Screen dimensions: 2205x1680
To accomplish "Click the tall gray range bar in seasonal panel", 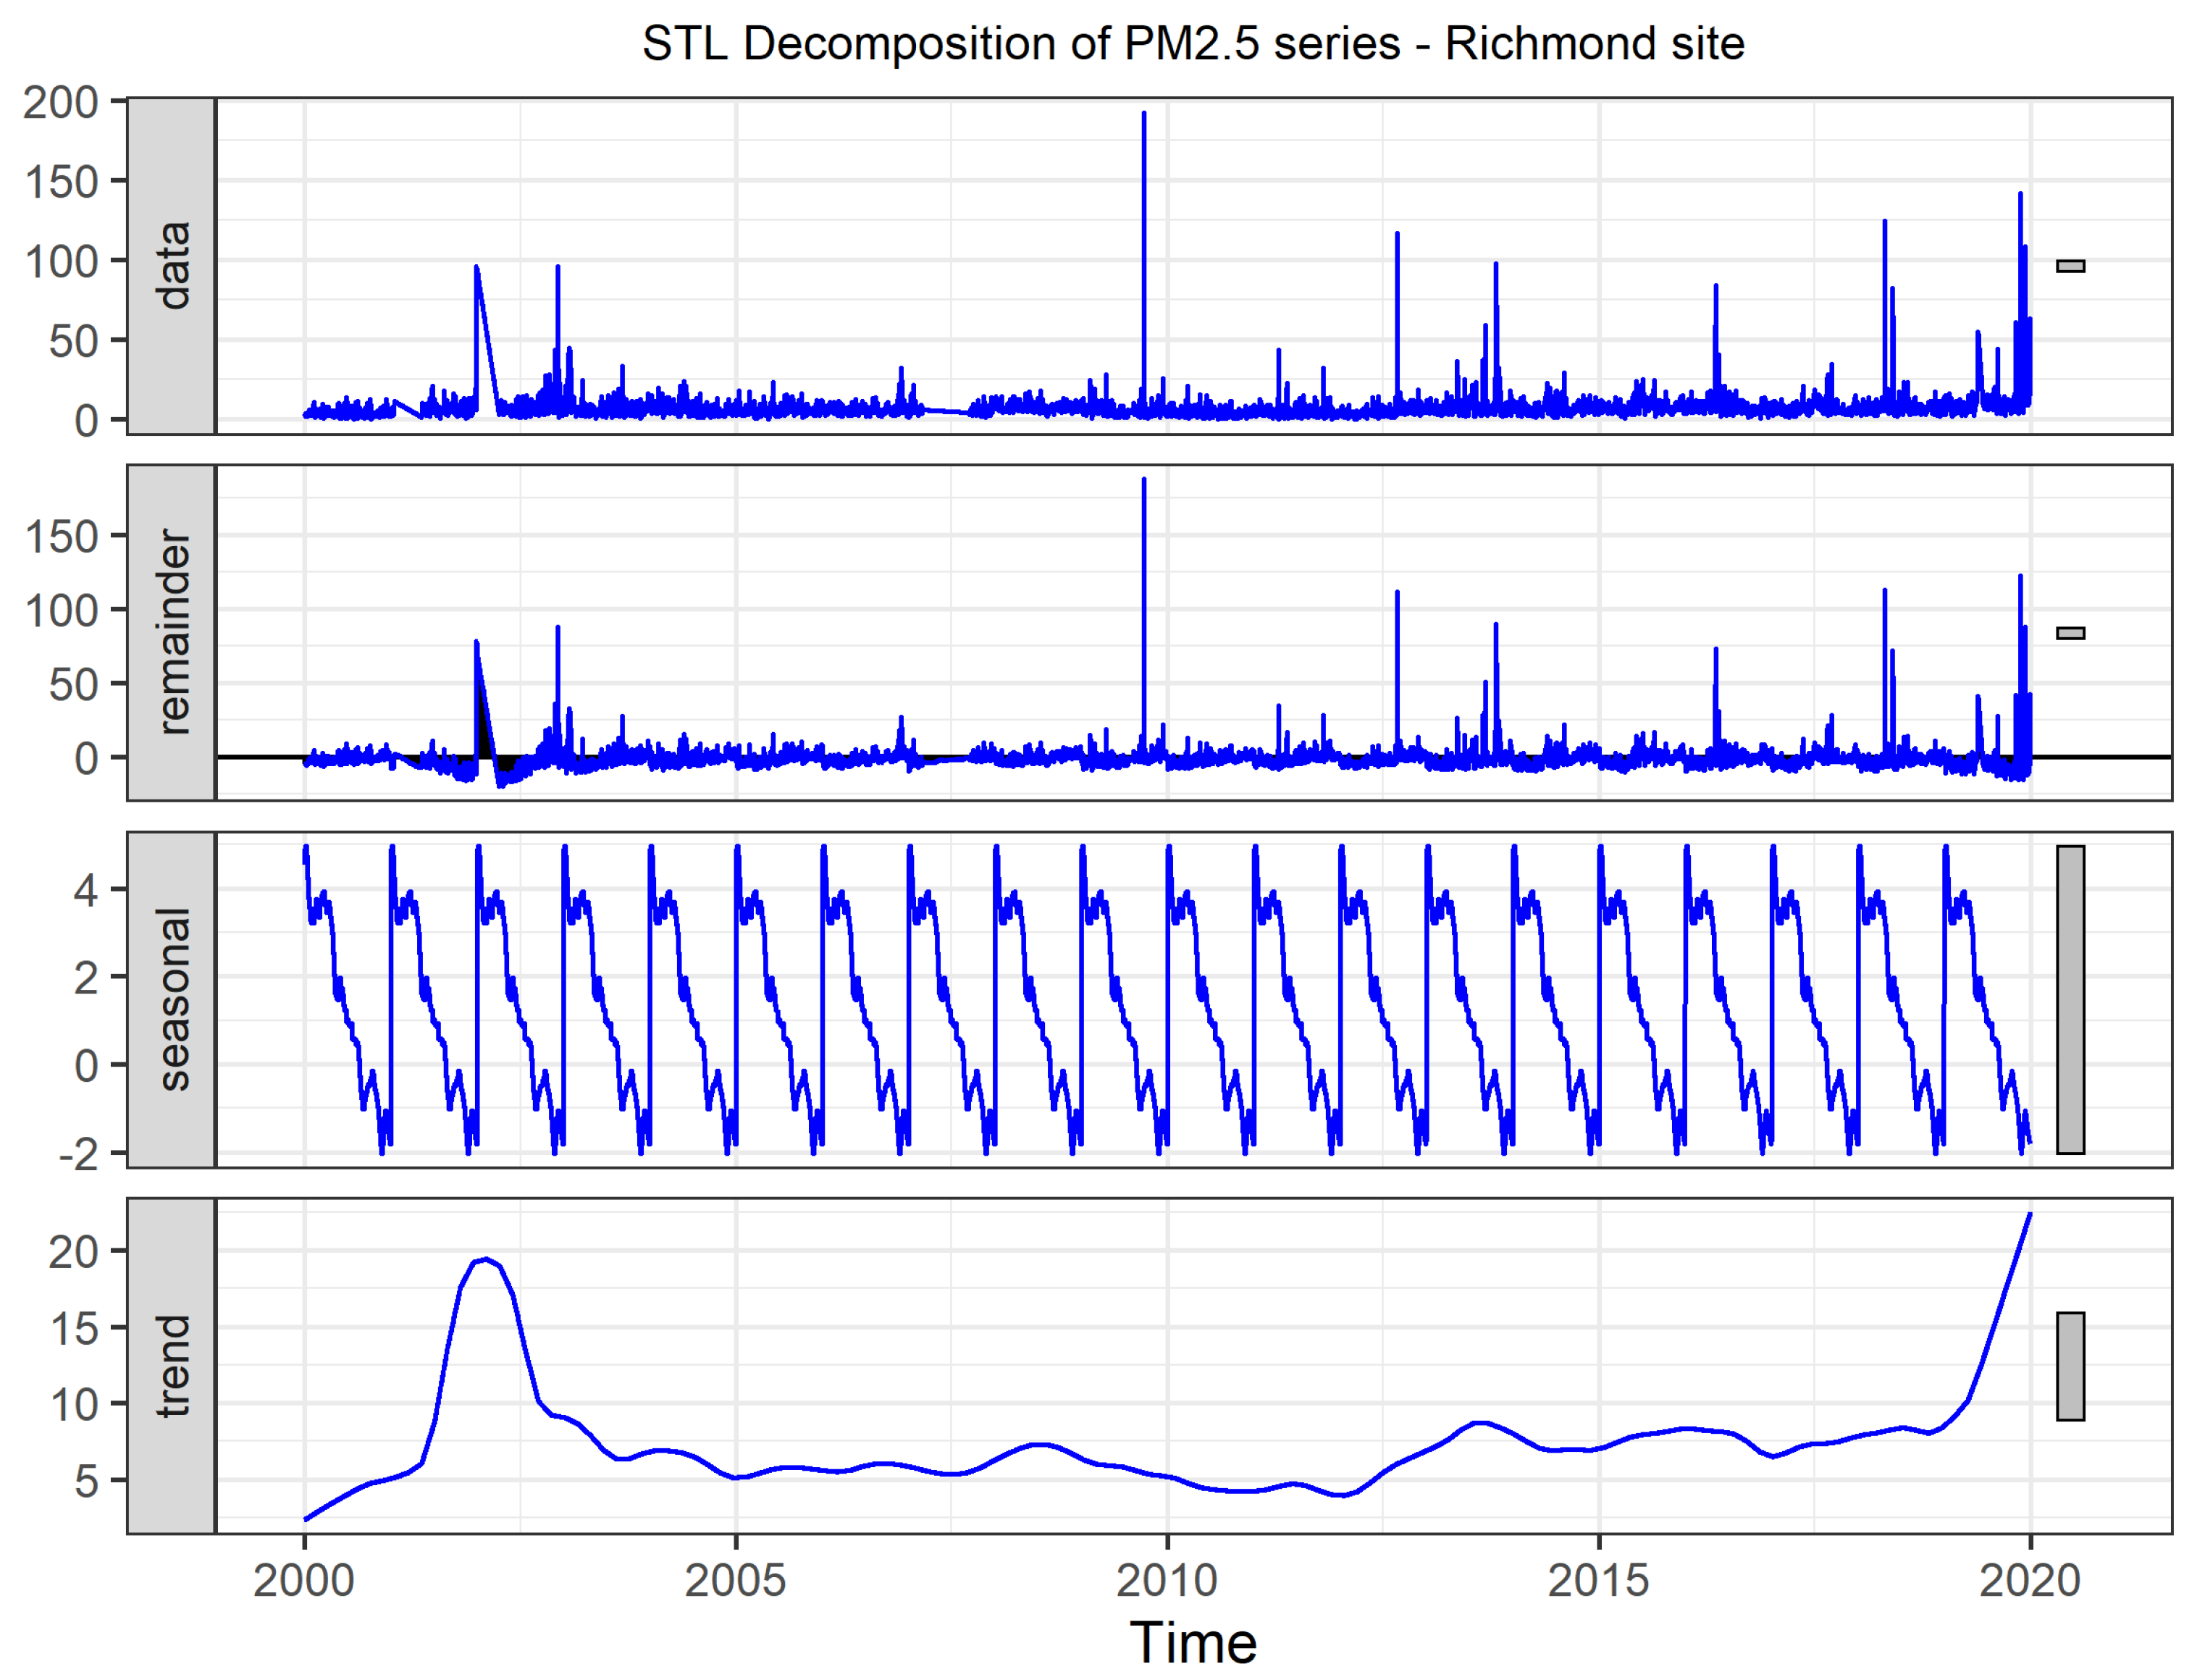I will 2070,999.
